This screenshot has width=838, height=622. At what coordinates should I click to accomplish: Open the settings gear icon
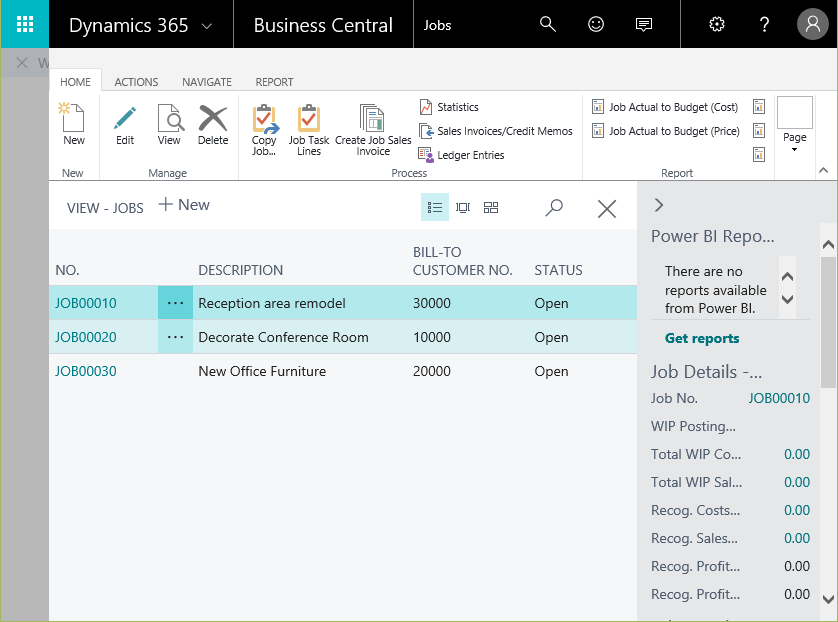[716, 24]
